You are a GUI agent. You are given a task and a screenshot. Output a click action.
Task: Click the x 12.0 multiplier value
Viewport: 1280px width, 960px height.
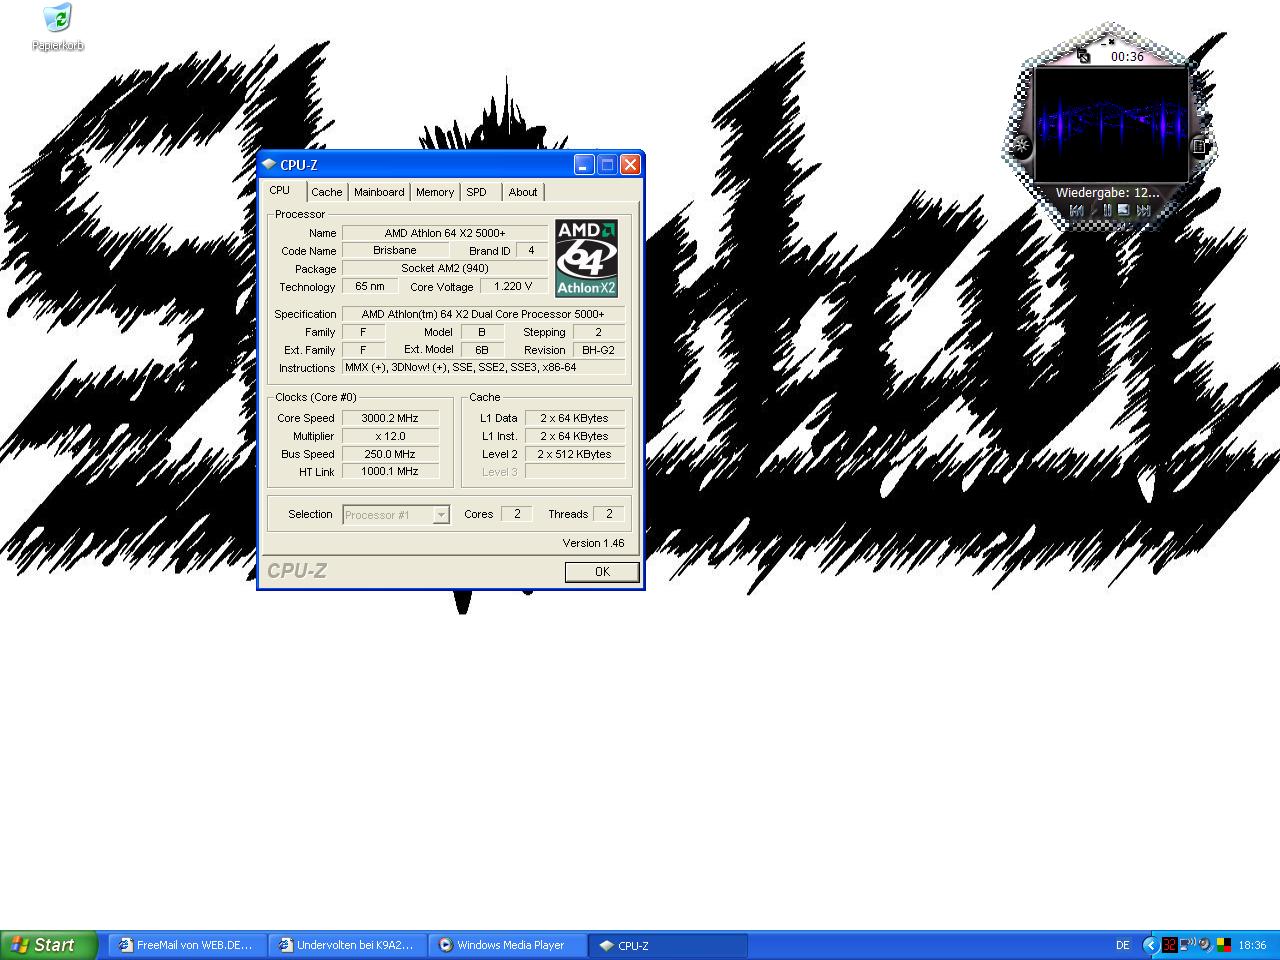pyautogui.click(x=390, y=436)
